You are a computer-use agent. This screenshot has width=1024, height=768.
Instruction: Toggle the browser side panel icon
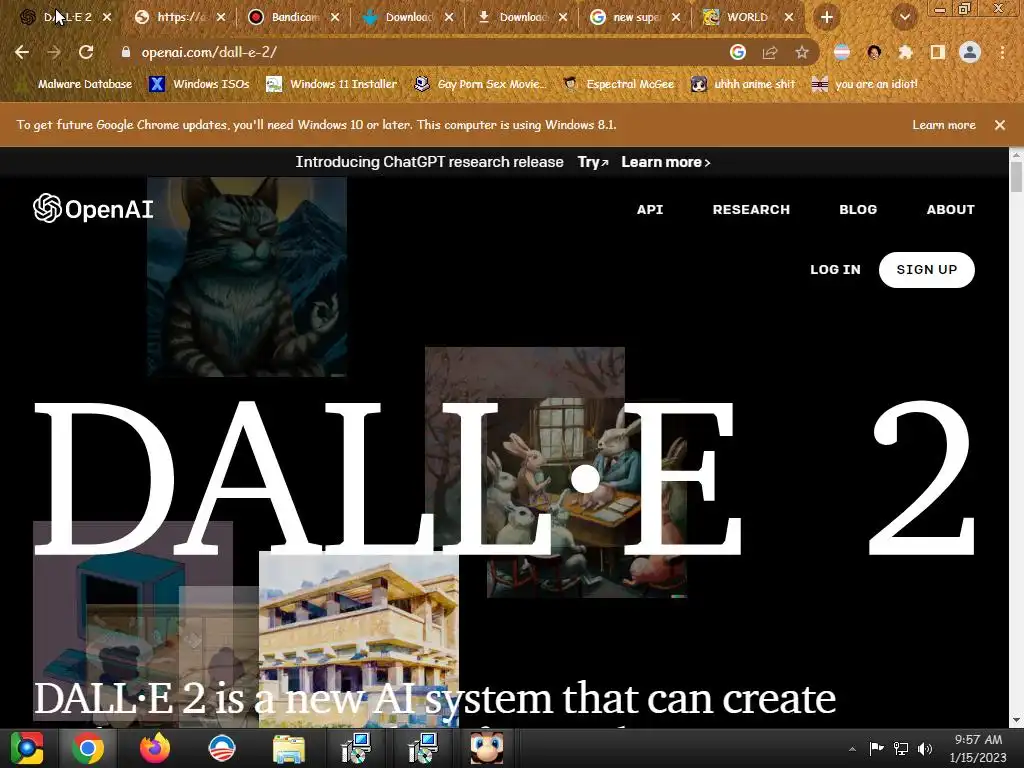pos(937,52)
